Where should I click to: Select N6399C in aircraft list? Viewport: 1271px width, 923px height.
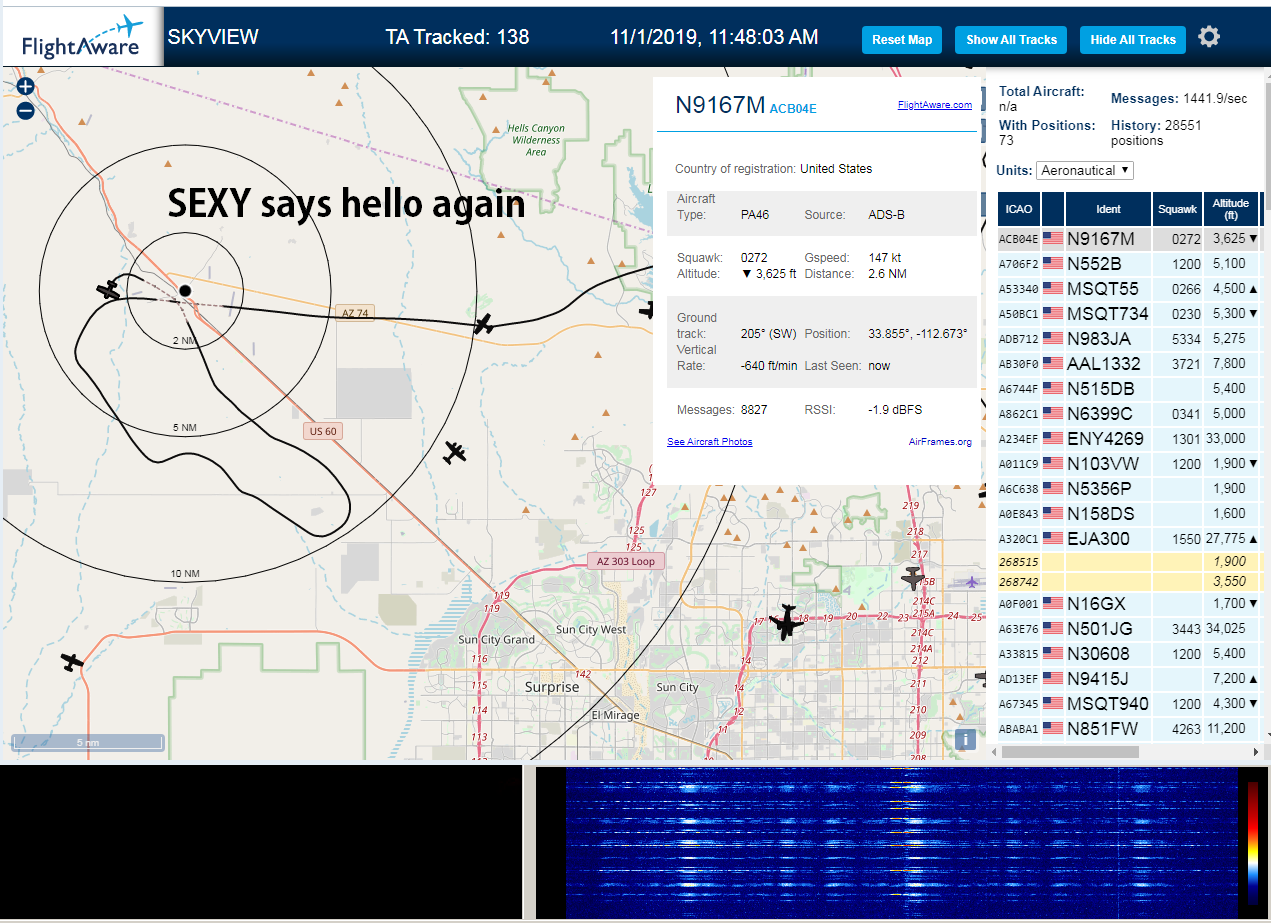1129,414
